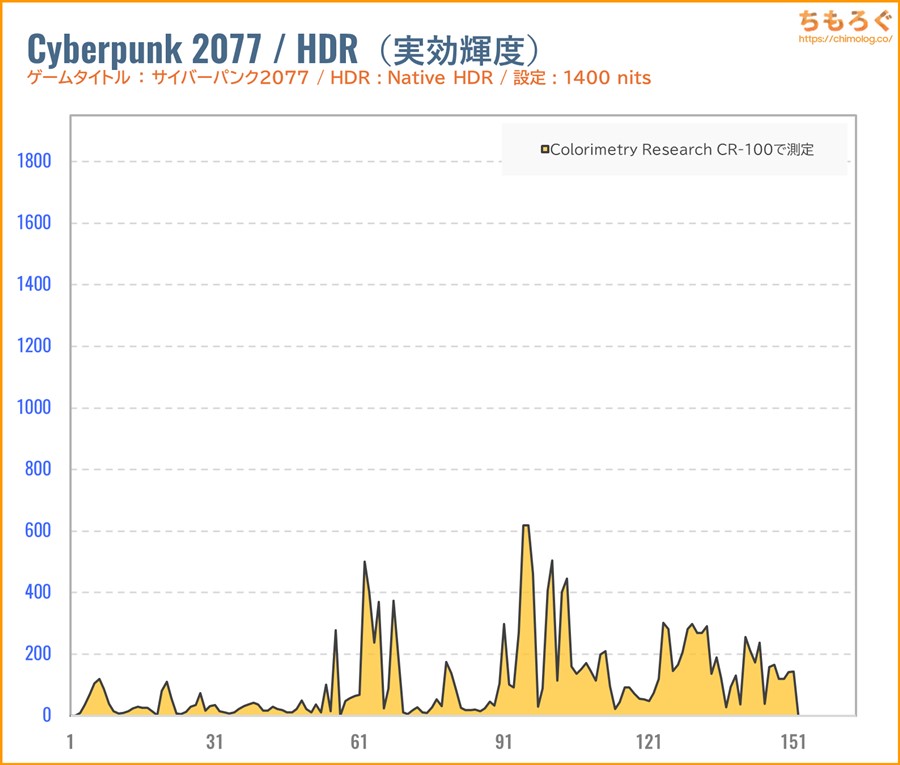Click the x-axis label 121
Image resolution: width=900 pixels, height=765 pixels.
click(x=649, y=741)
